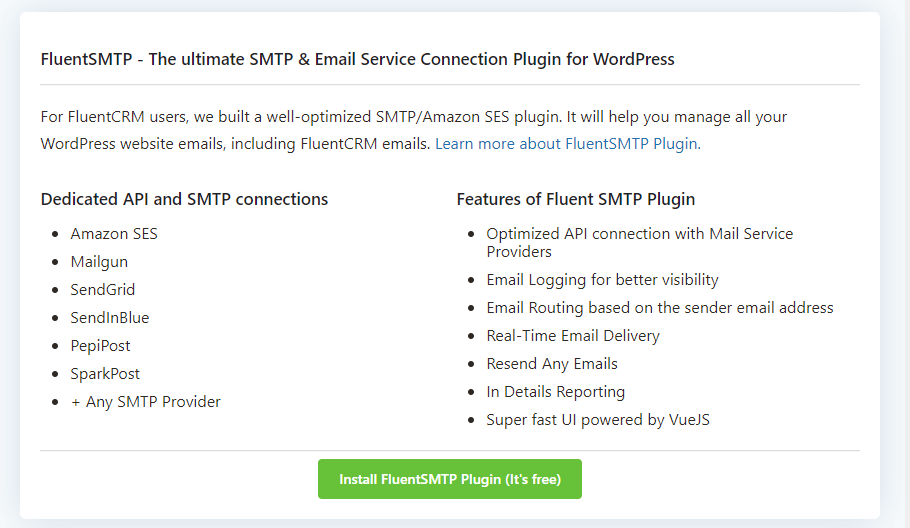Select Mailgun list item

pyautogui.click(x=99, y=262)
